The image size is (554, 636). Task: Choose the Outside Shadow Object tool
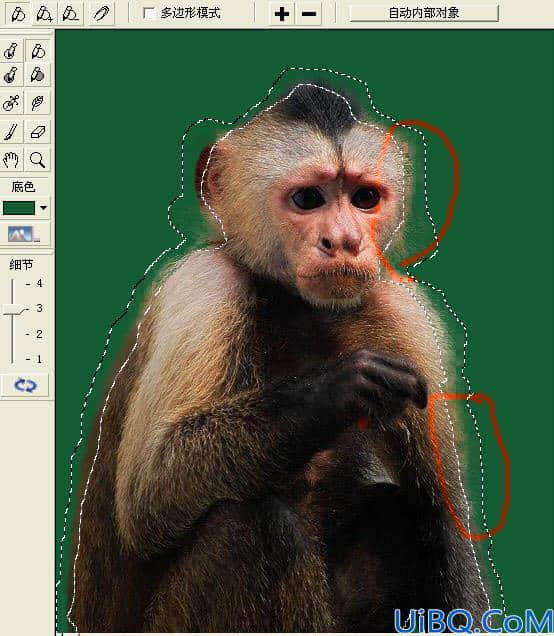[38, 75]
